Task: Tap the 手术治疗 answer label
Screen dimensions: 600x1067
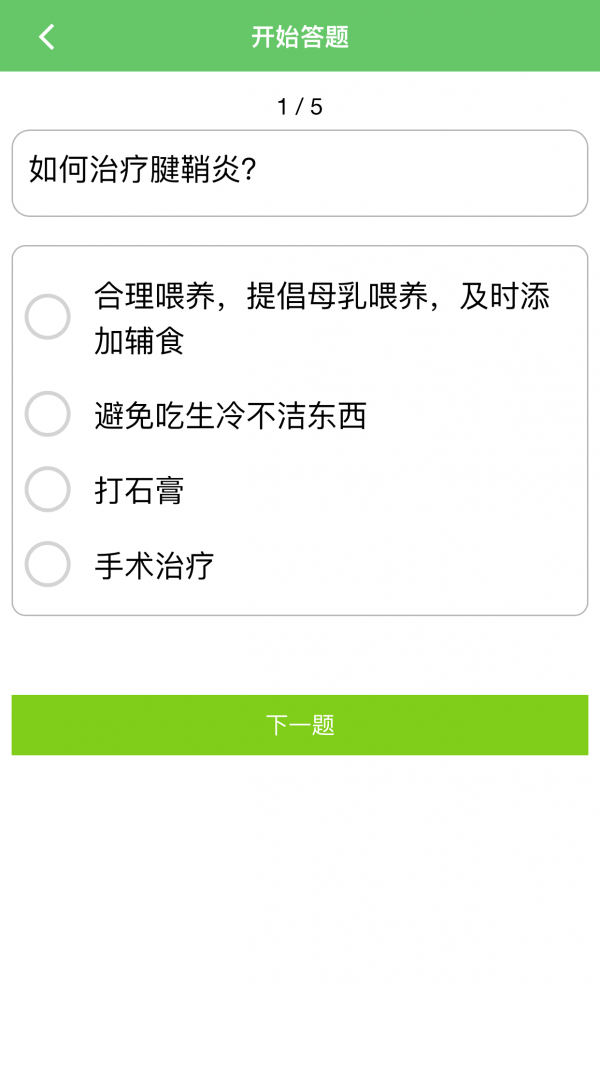Action: pyautogui.click(x=154, y=566)
